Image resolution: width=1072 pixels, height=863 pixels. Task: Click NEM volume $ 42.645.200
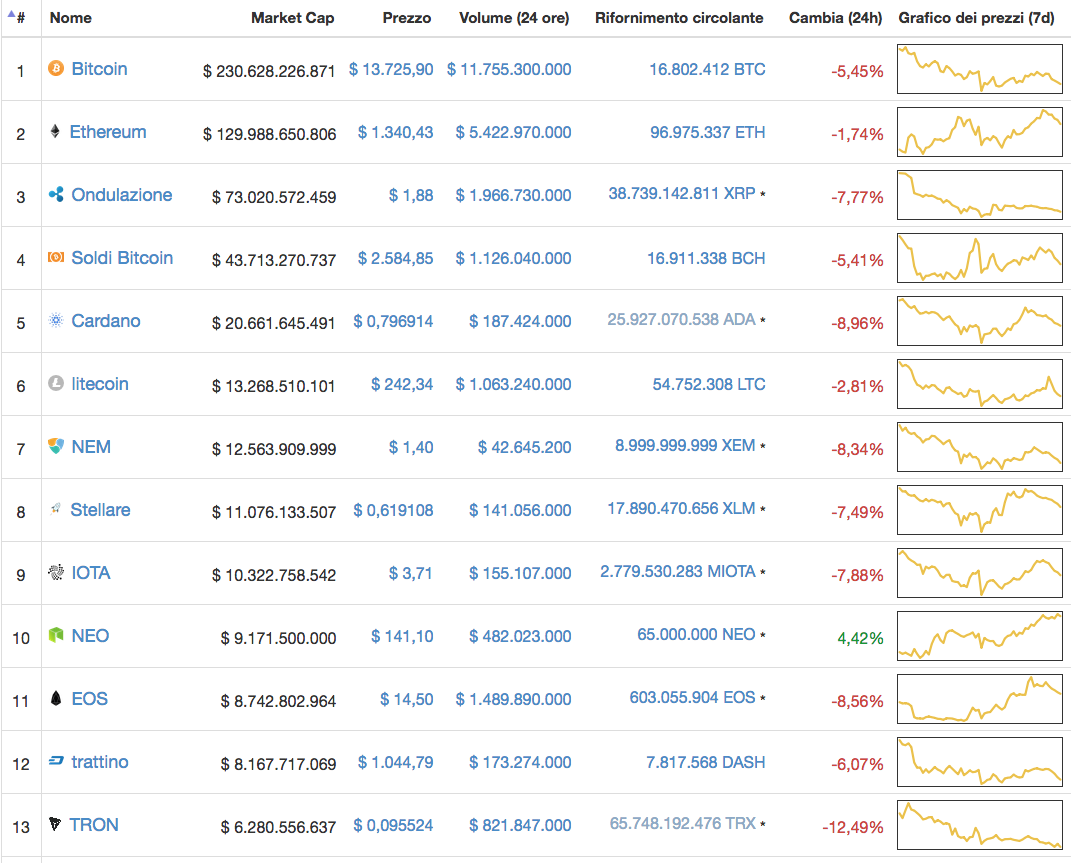[524, 447]
